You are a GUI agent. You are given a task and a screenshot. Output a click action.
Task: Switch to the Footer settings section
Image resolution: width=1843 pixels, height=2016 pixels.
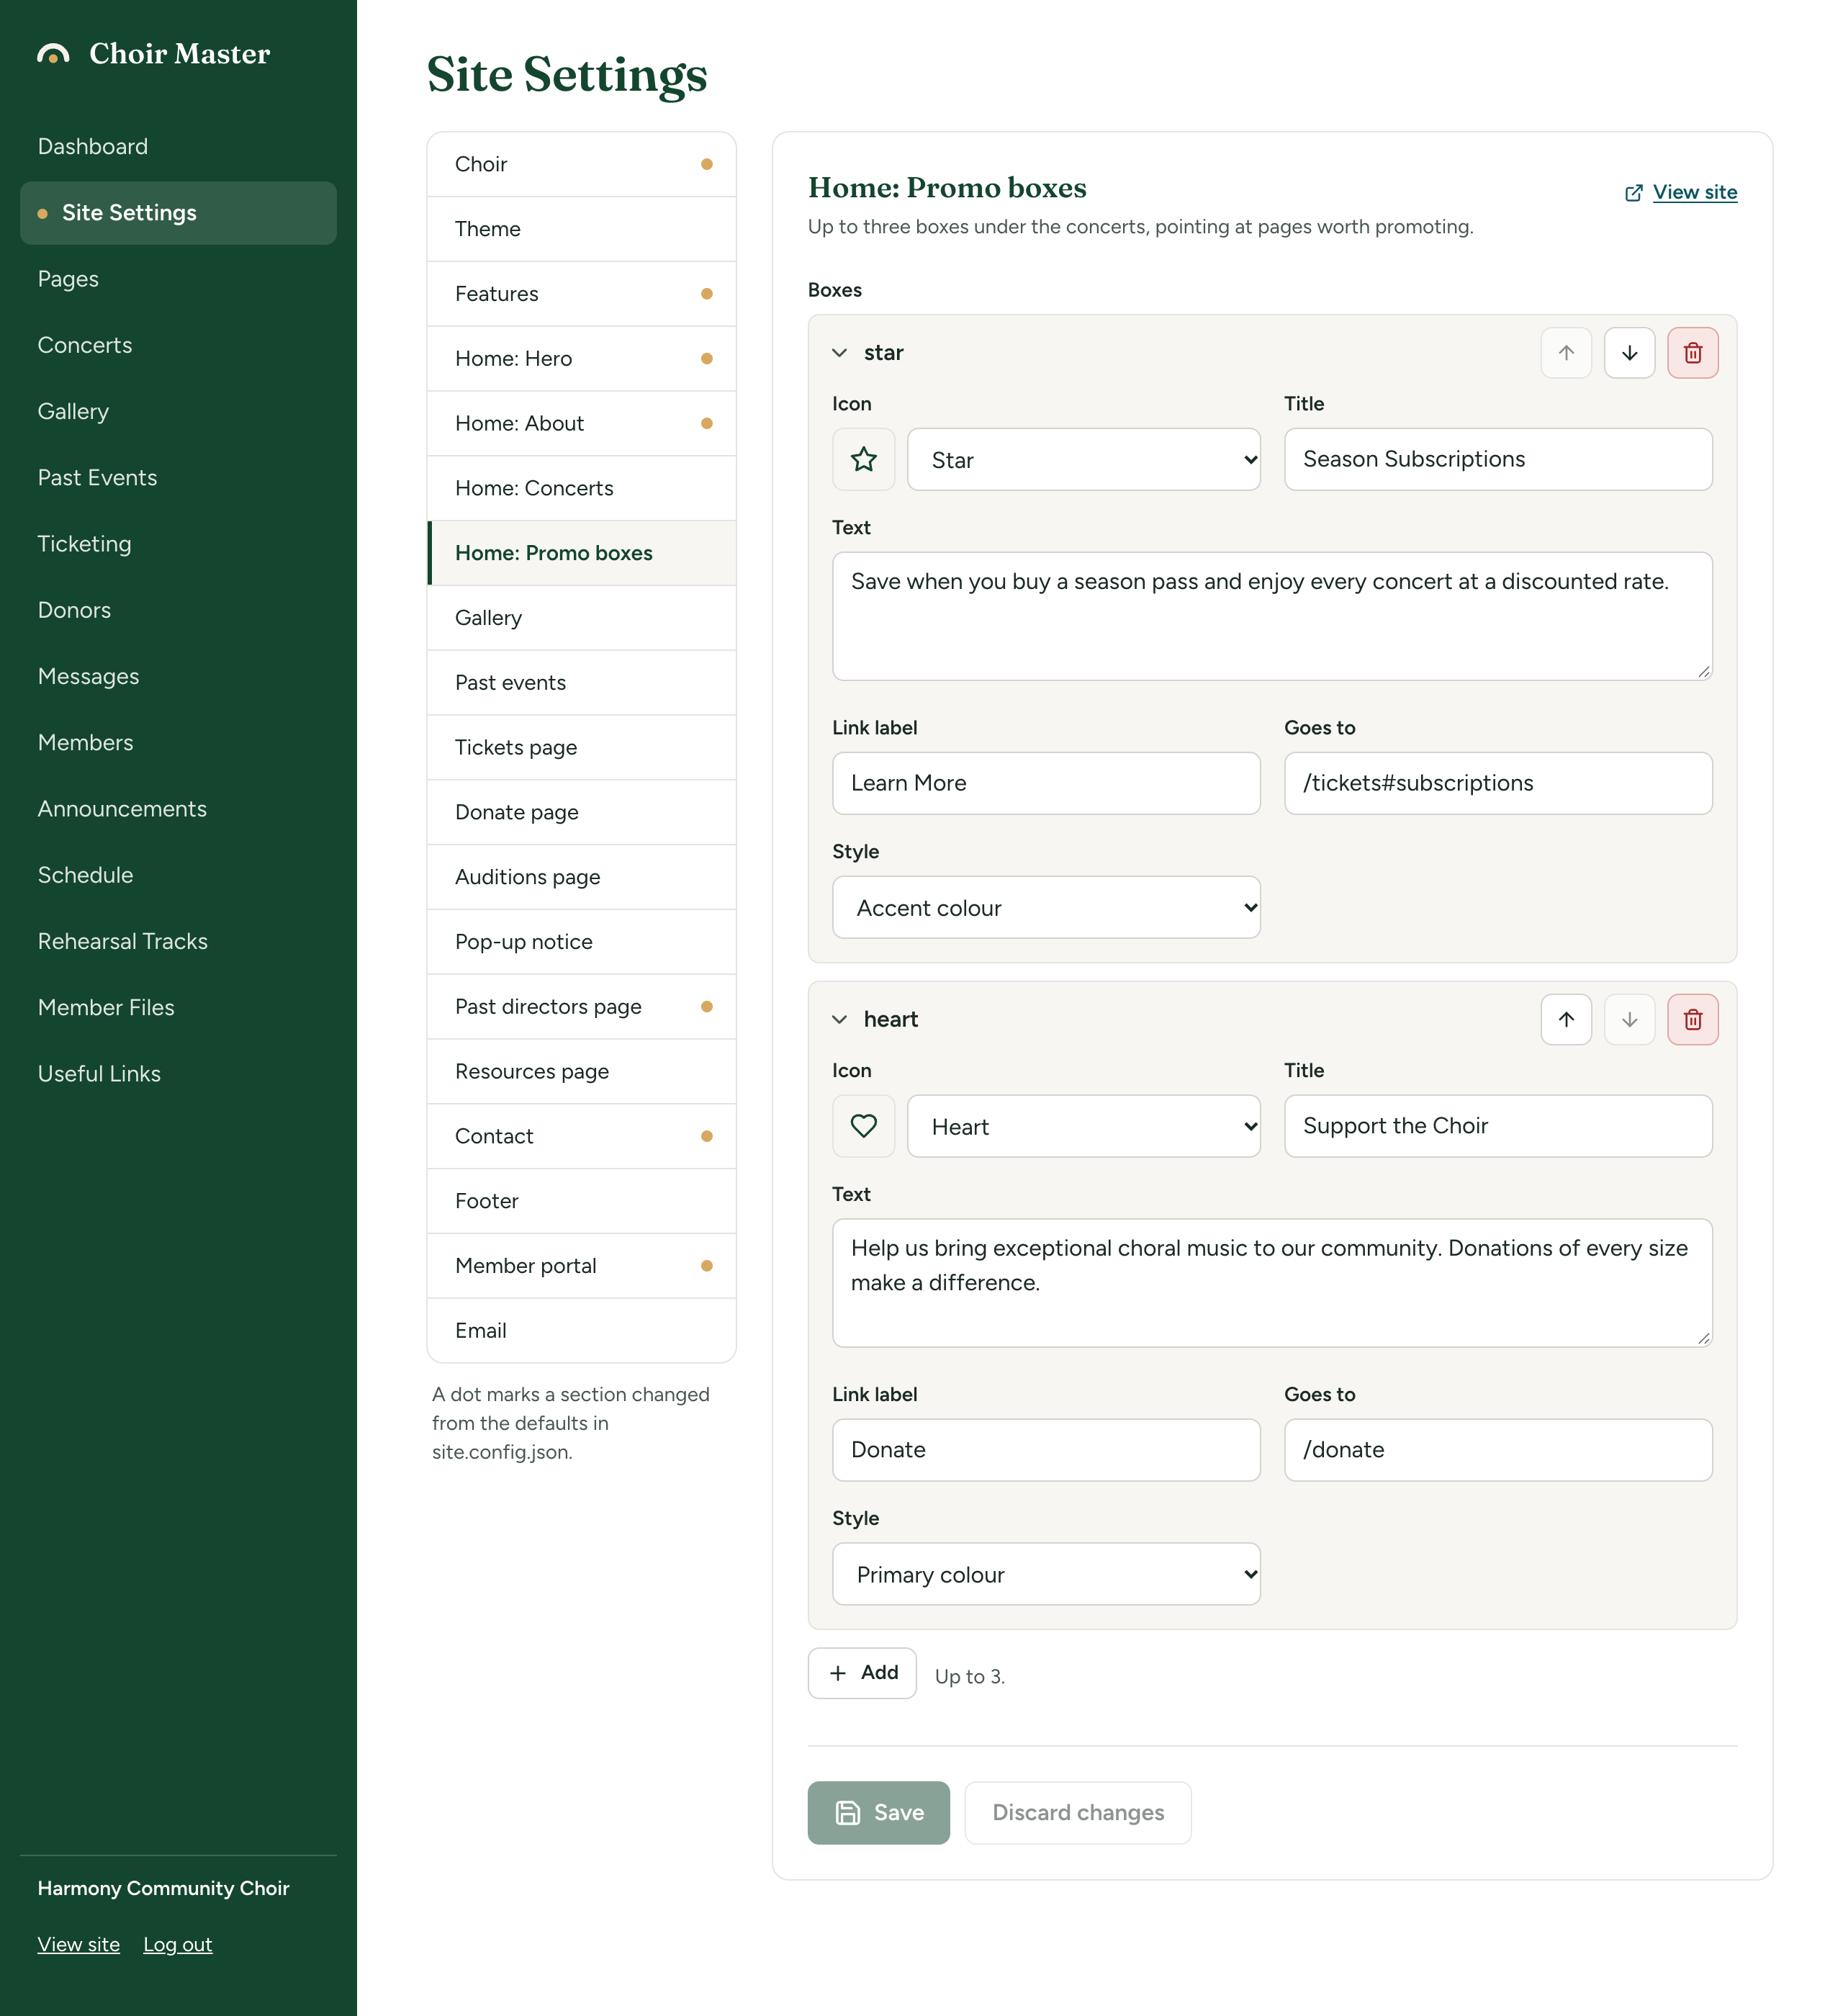tap(581, 1201)
